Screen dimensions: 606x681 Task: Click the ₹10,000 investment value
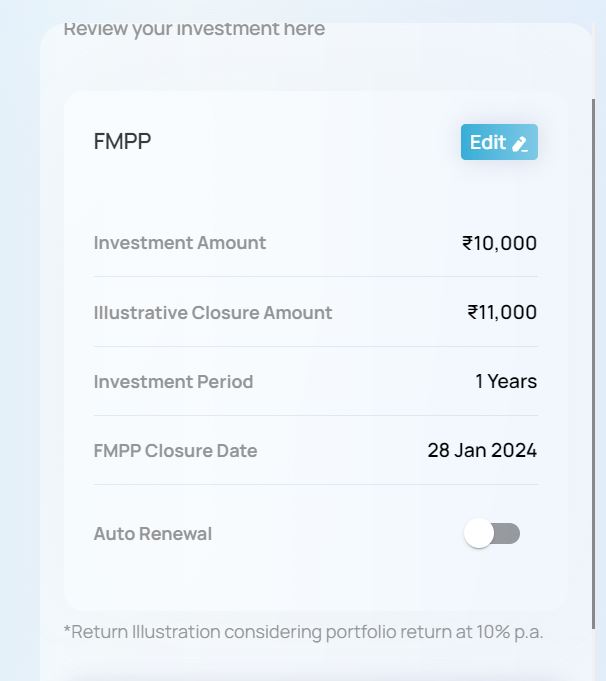click(500, 243)
